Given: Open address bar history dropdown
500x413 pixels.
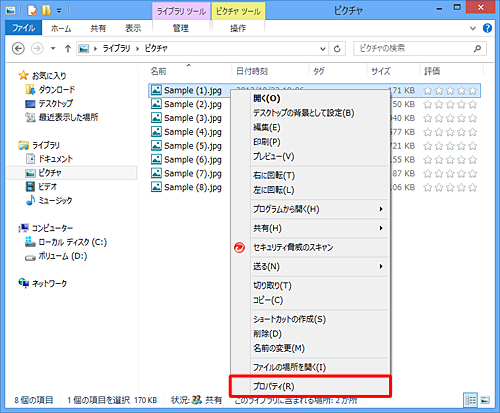Looking at the screenshot, I should (323, 49).
